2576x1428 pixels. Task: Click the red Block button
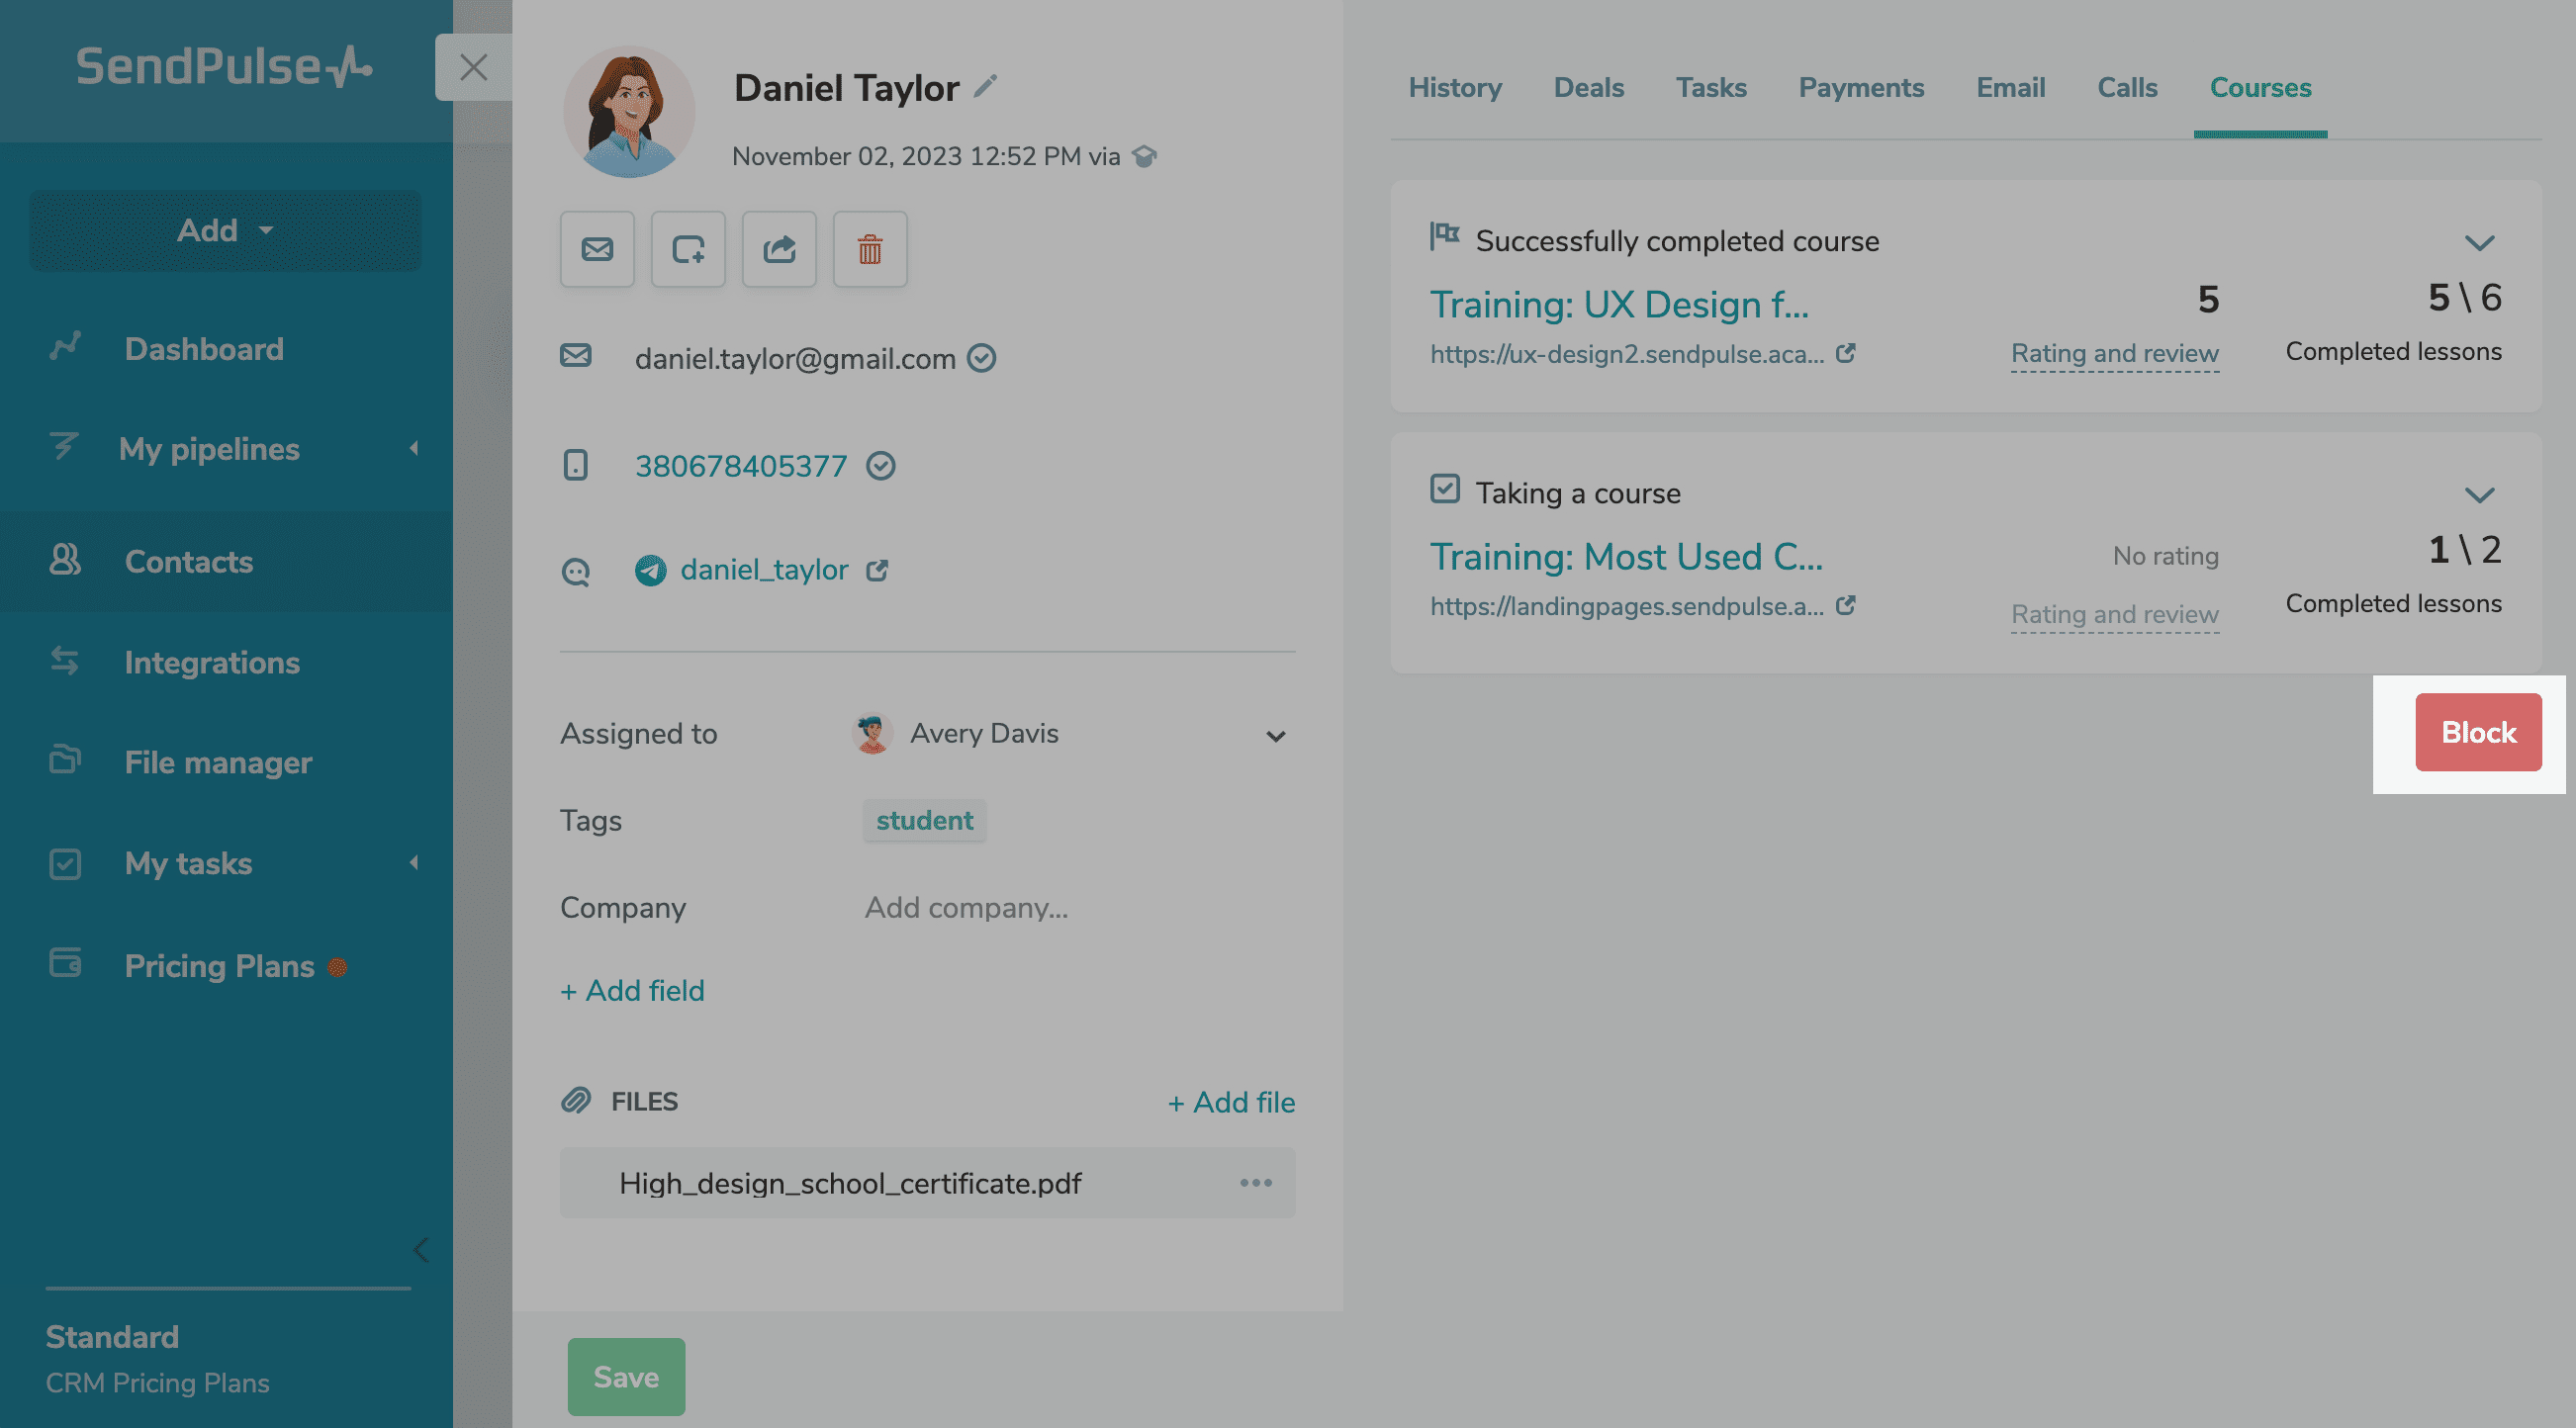pos(2477,732)
